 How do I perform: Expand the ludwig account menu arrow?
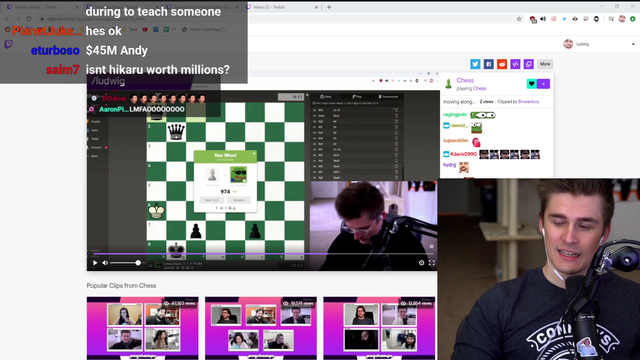(x=633, y=44)
